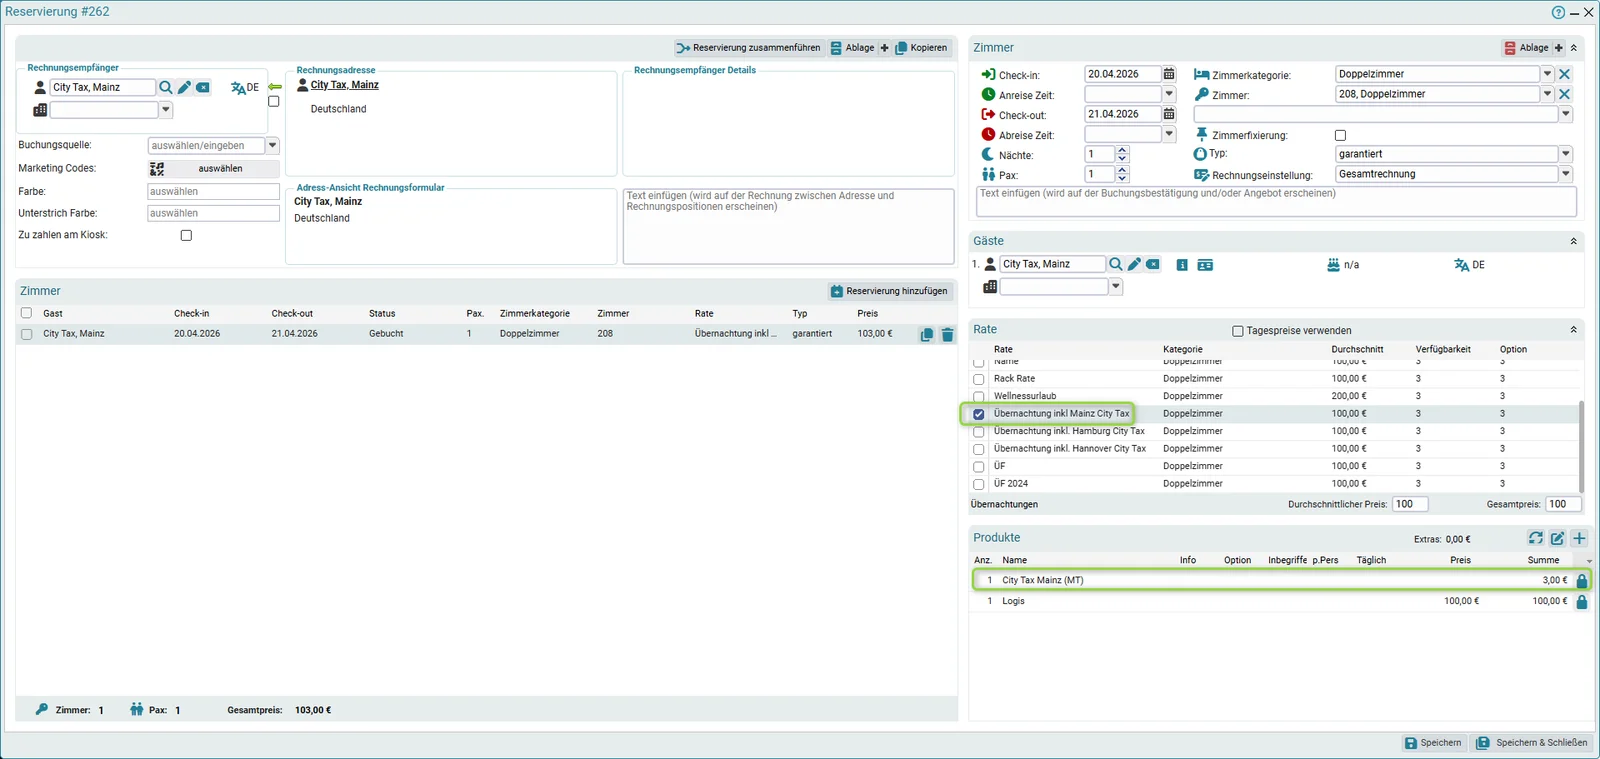Enable Tagespreise verwenden
1600x759 pixels.
1238,331
